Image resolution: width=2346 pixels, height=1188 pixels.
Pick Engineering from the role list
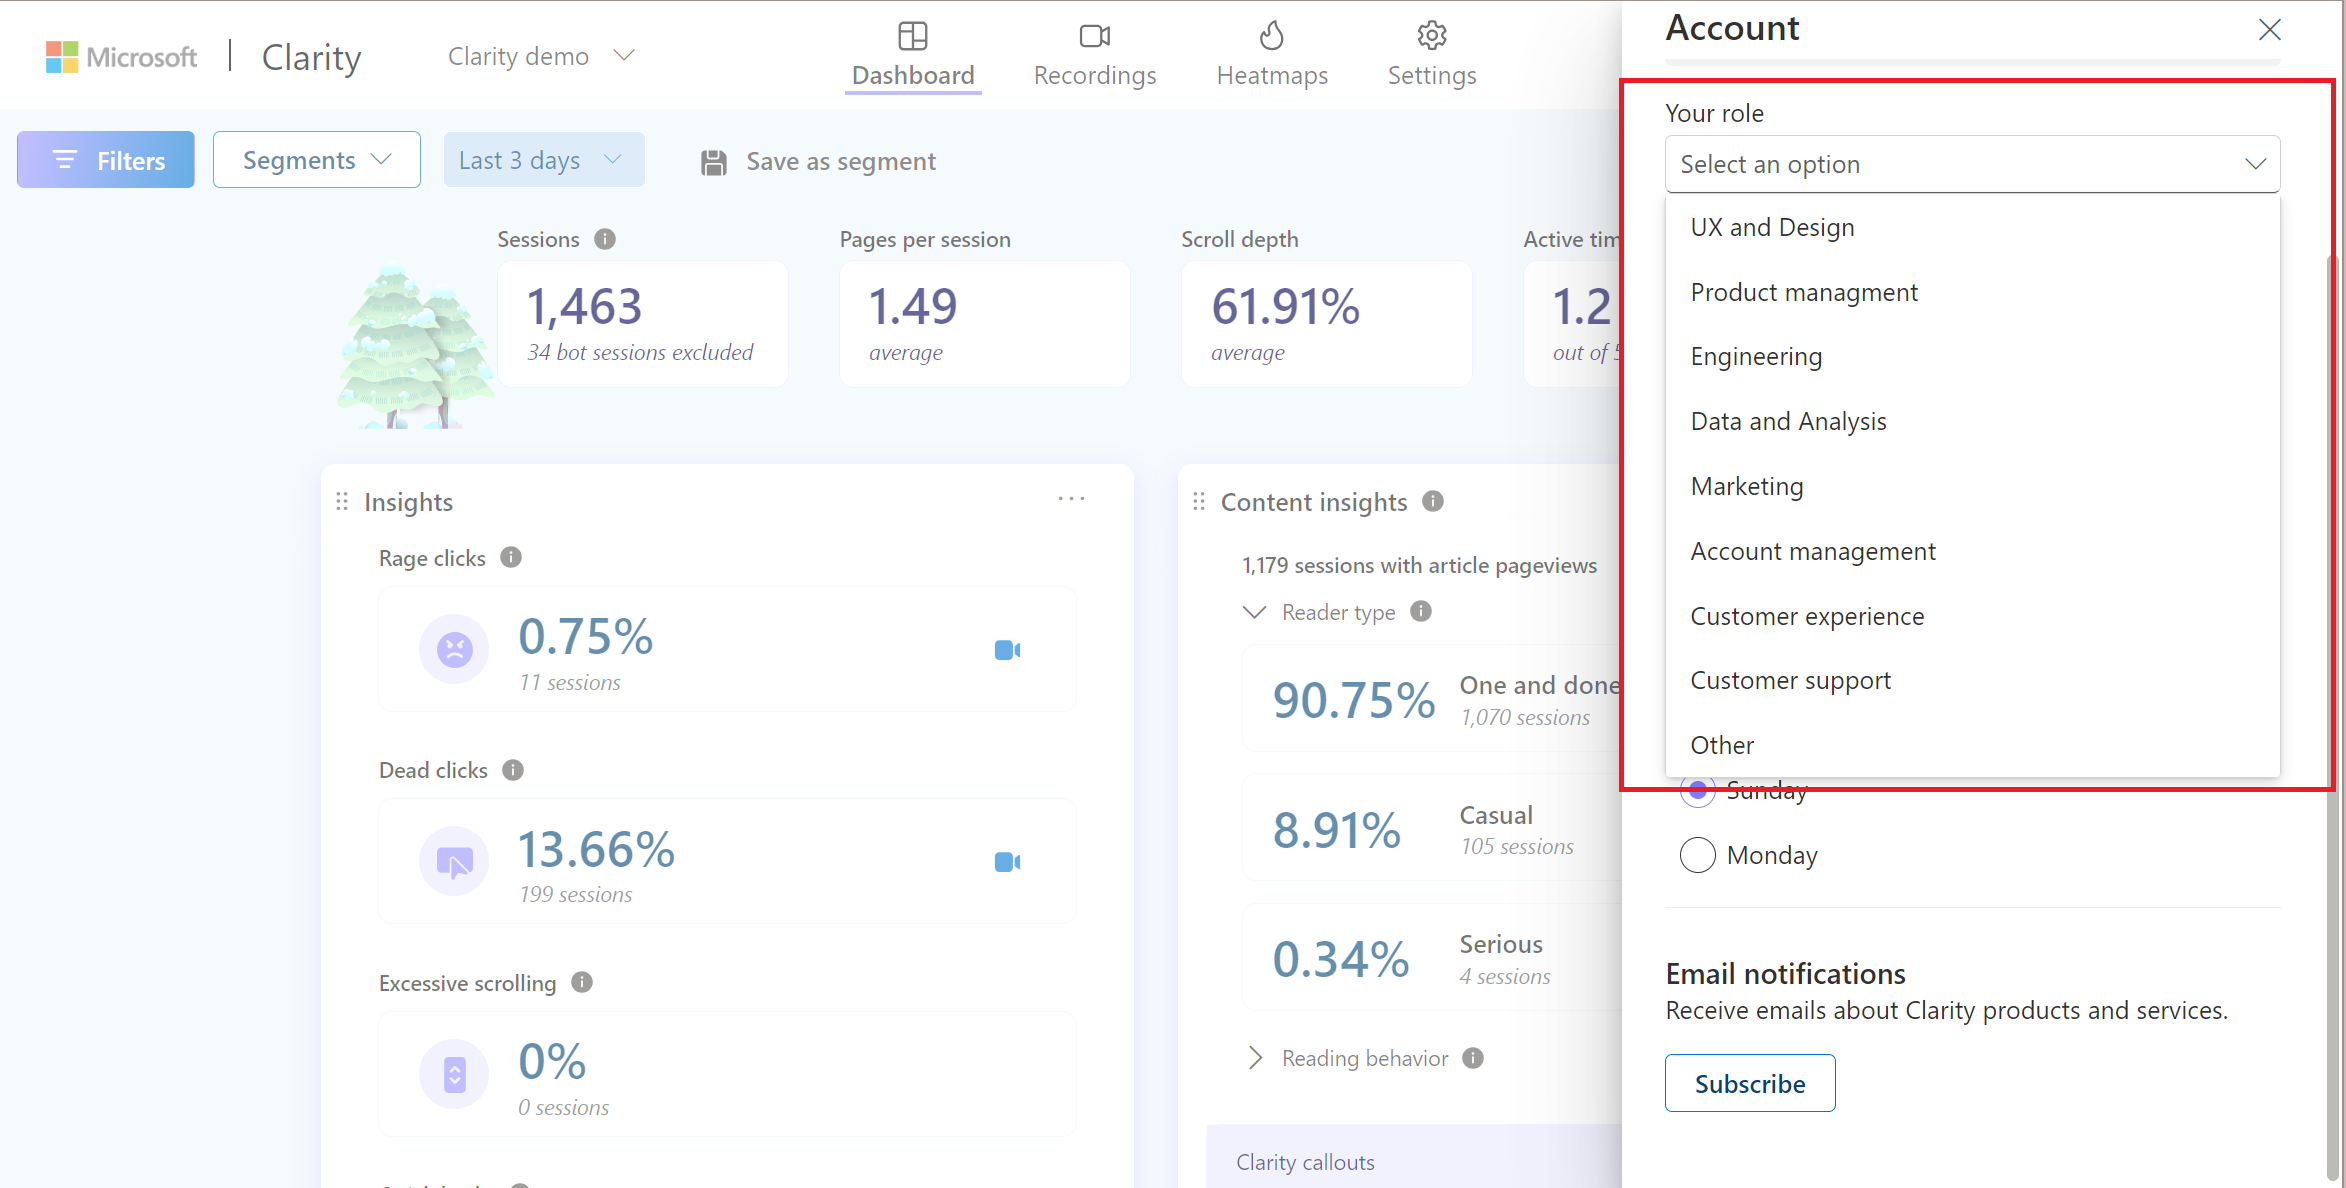pyautogui.click(x=1972, y=357)
